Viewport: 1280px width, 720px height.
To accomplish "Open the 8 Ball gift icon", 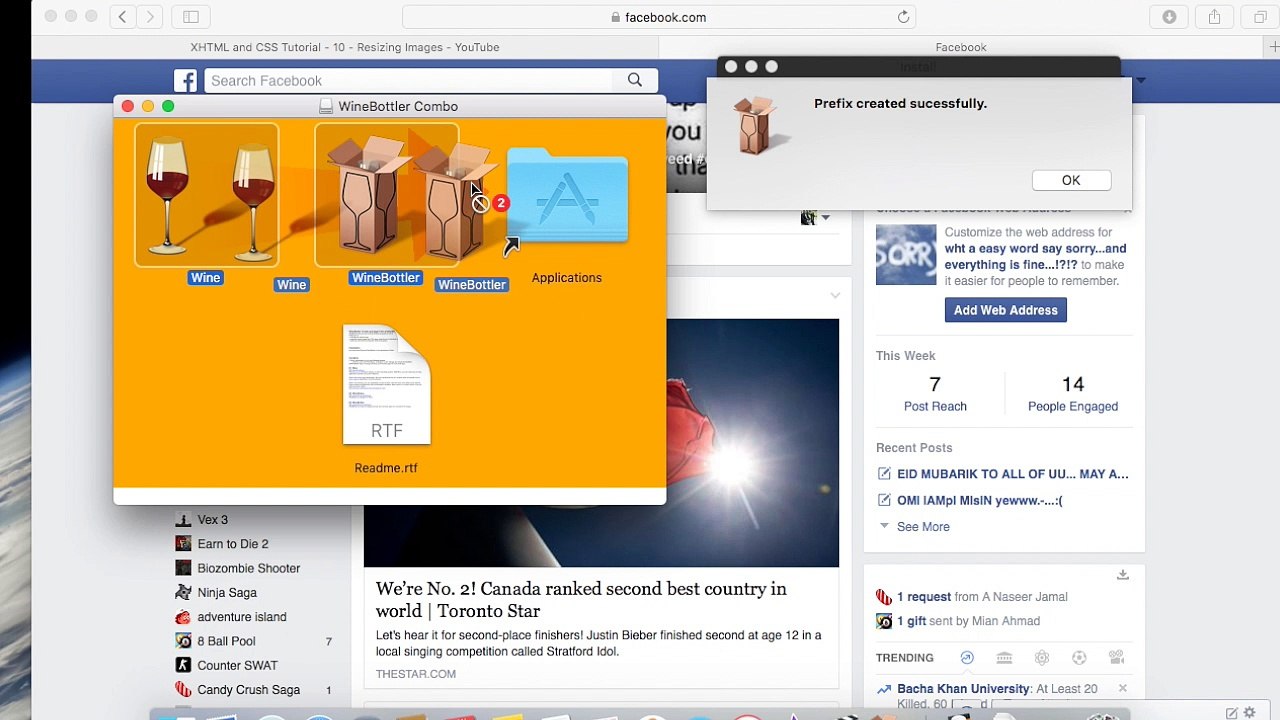I will point(884,621).
